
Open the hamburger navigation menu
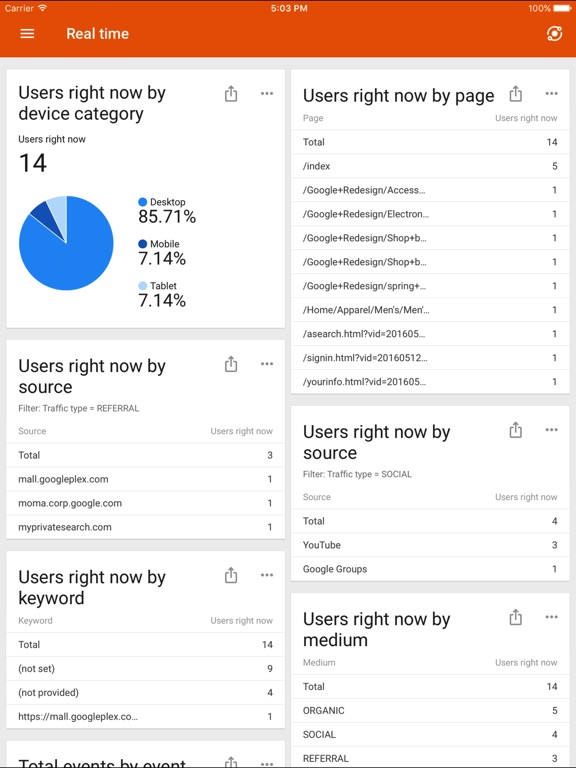[27, 33]
